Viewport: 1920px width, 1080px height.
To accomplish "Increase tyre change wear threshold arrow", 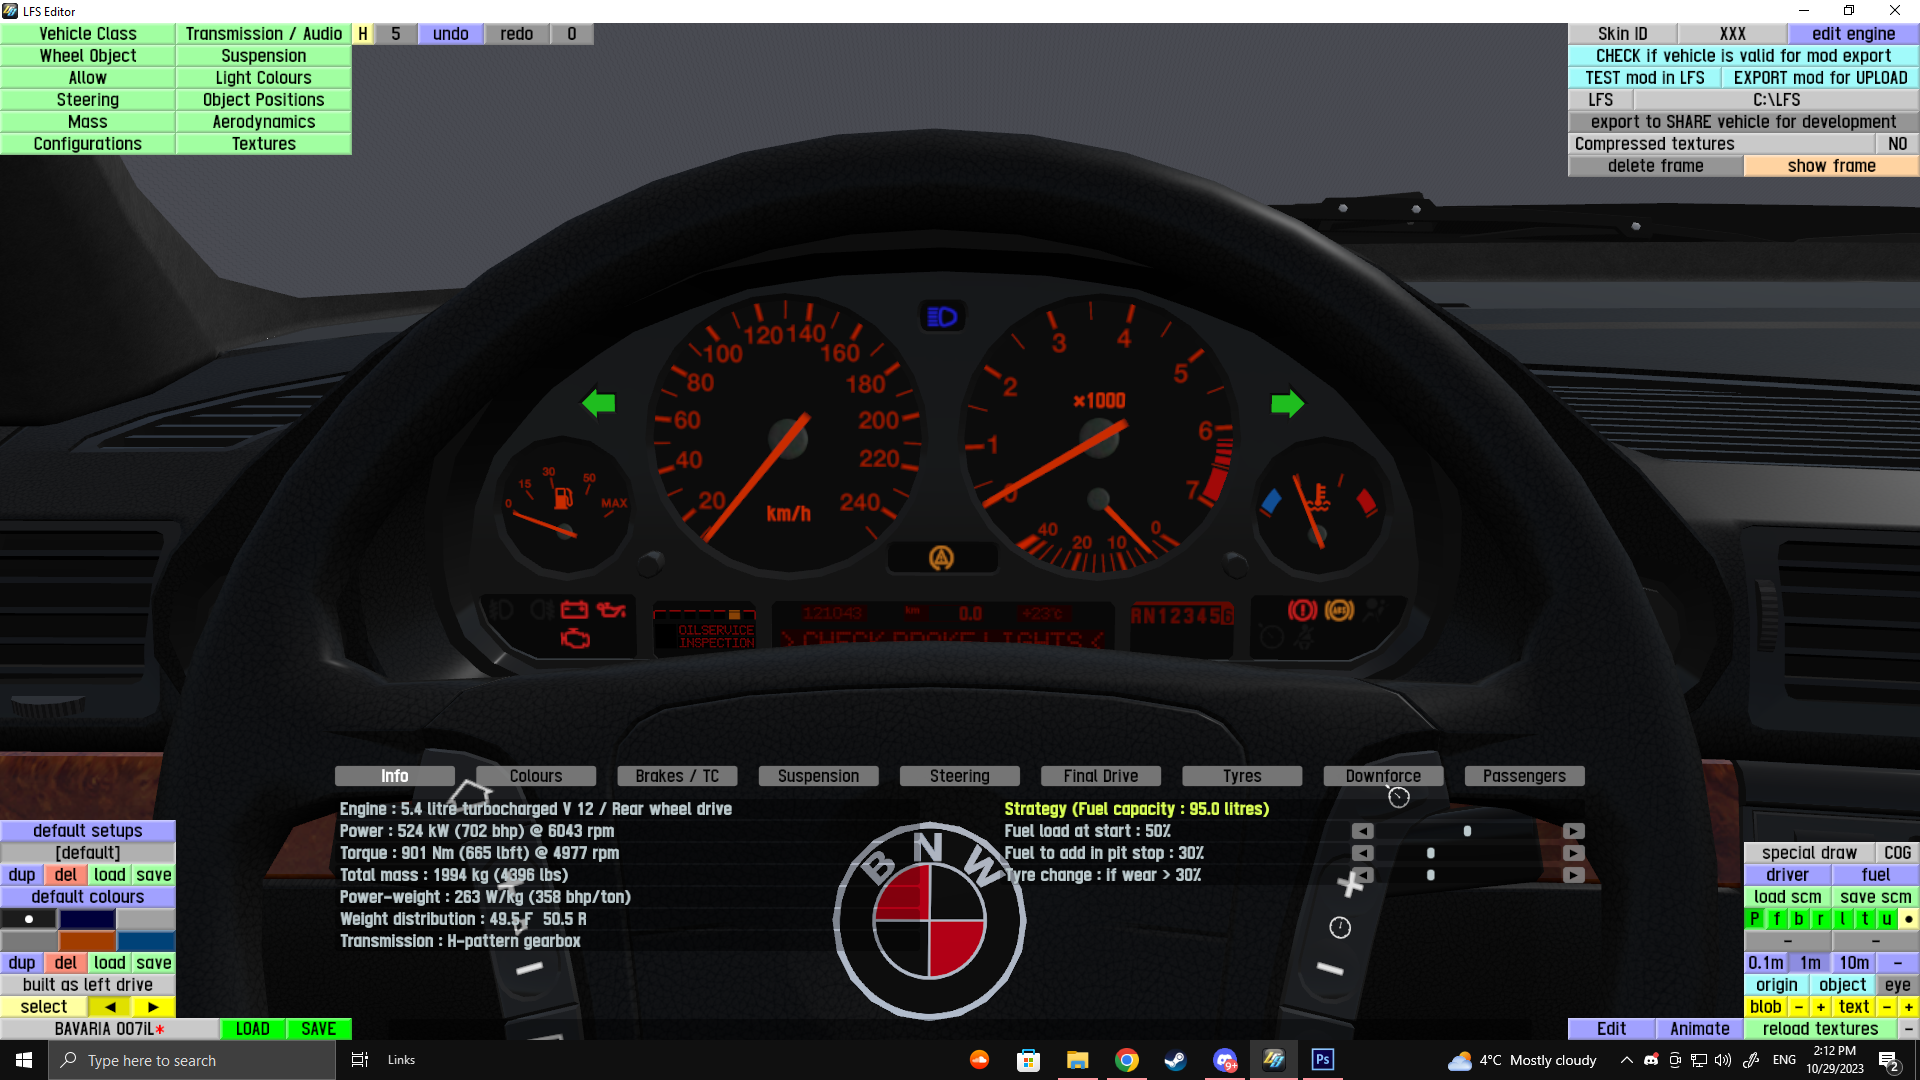I will point(1573,875).
